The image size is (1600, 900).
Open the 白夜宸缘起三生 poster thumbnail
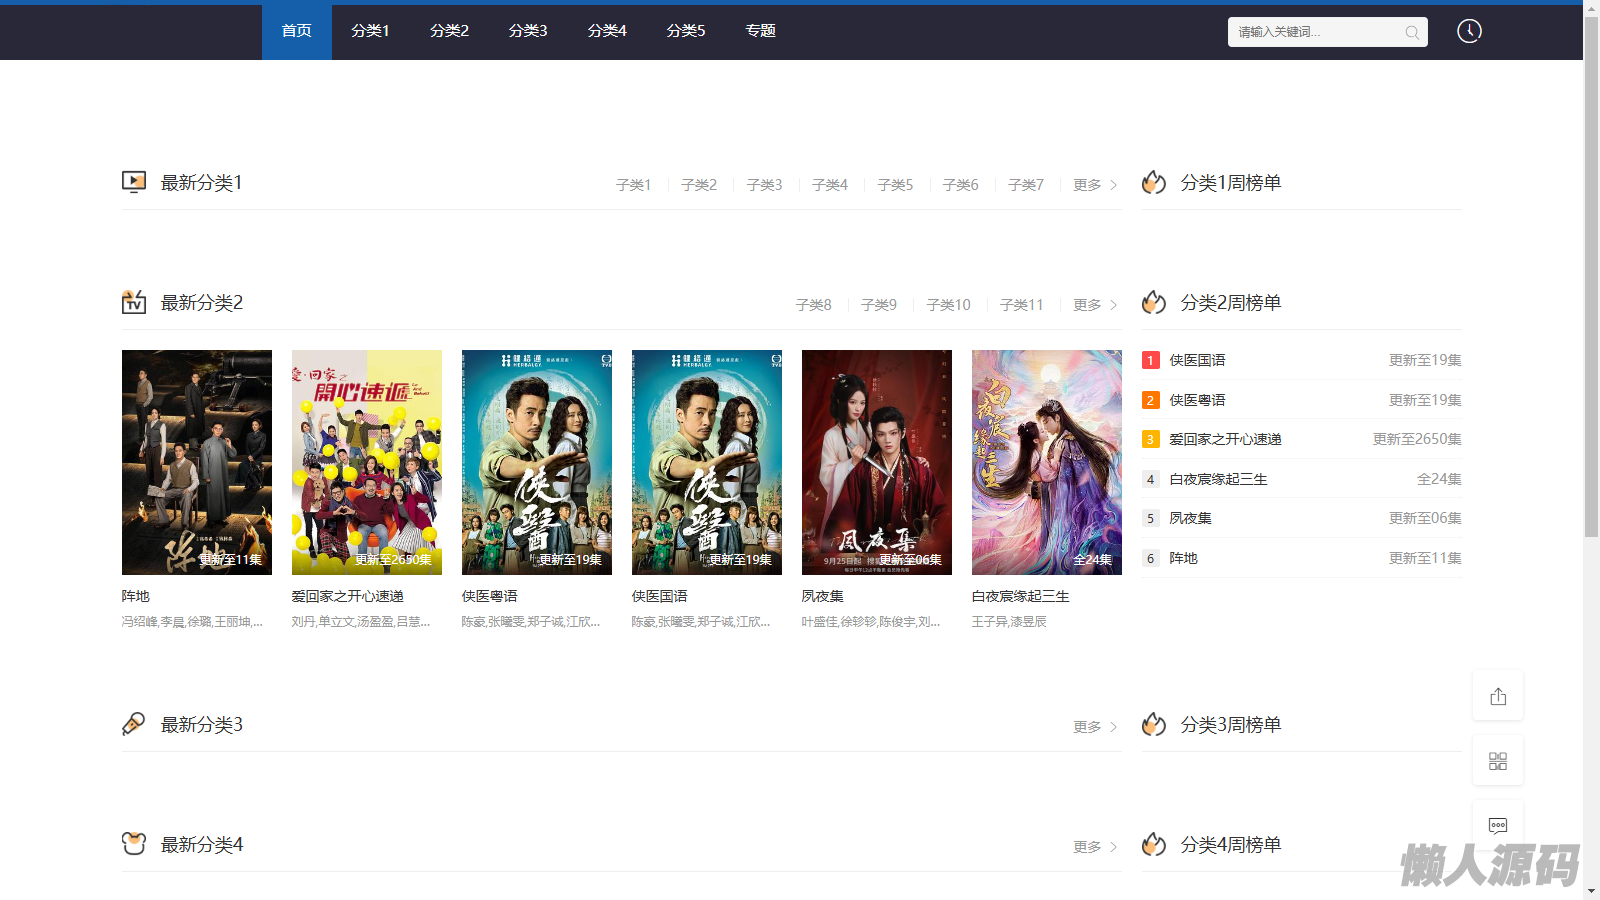(x=1047, y=462)
